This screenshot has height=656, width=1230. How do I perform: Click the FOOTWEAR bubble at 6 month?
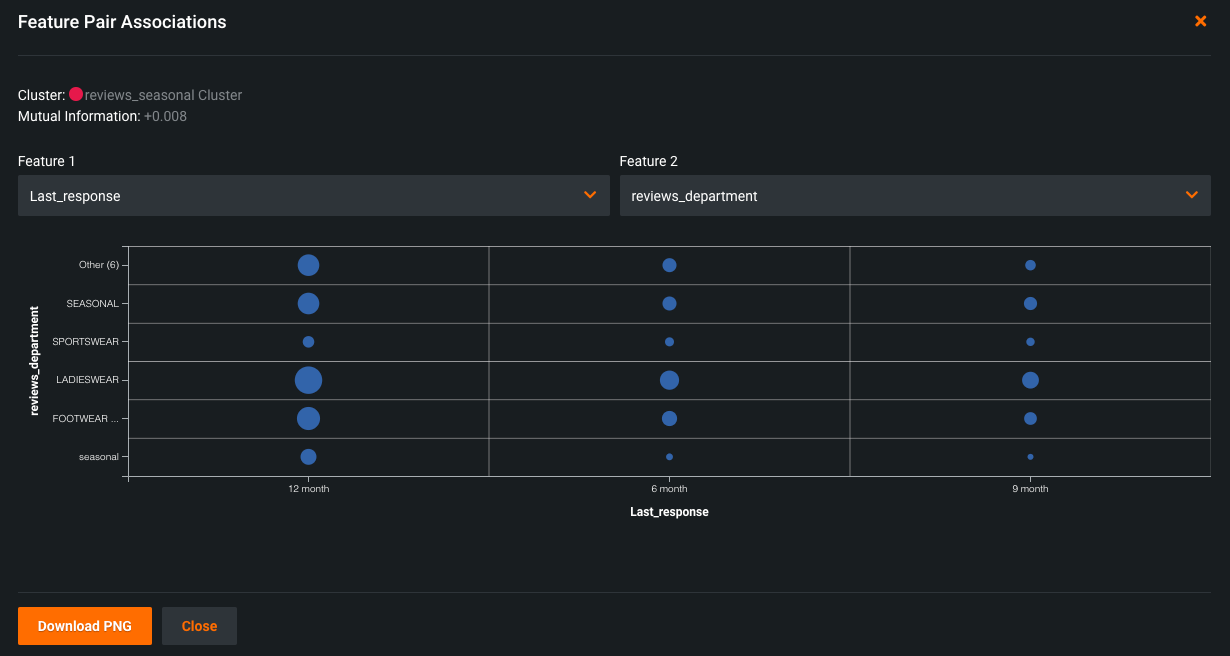[x=669, y=418]
